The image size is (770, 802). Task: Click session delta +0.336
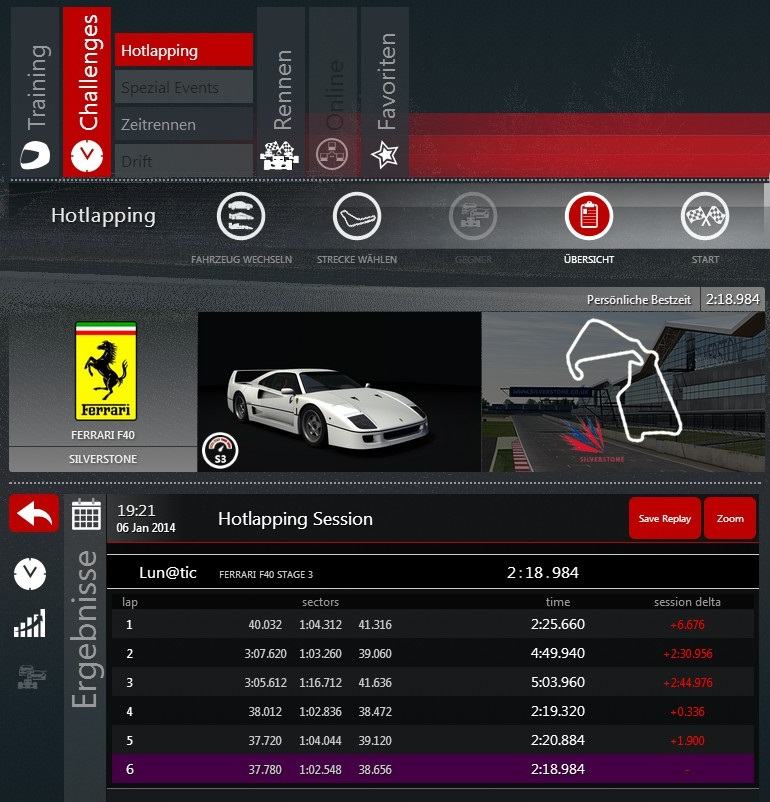coord(688,711)
